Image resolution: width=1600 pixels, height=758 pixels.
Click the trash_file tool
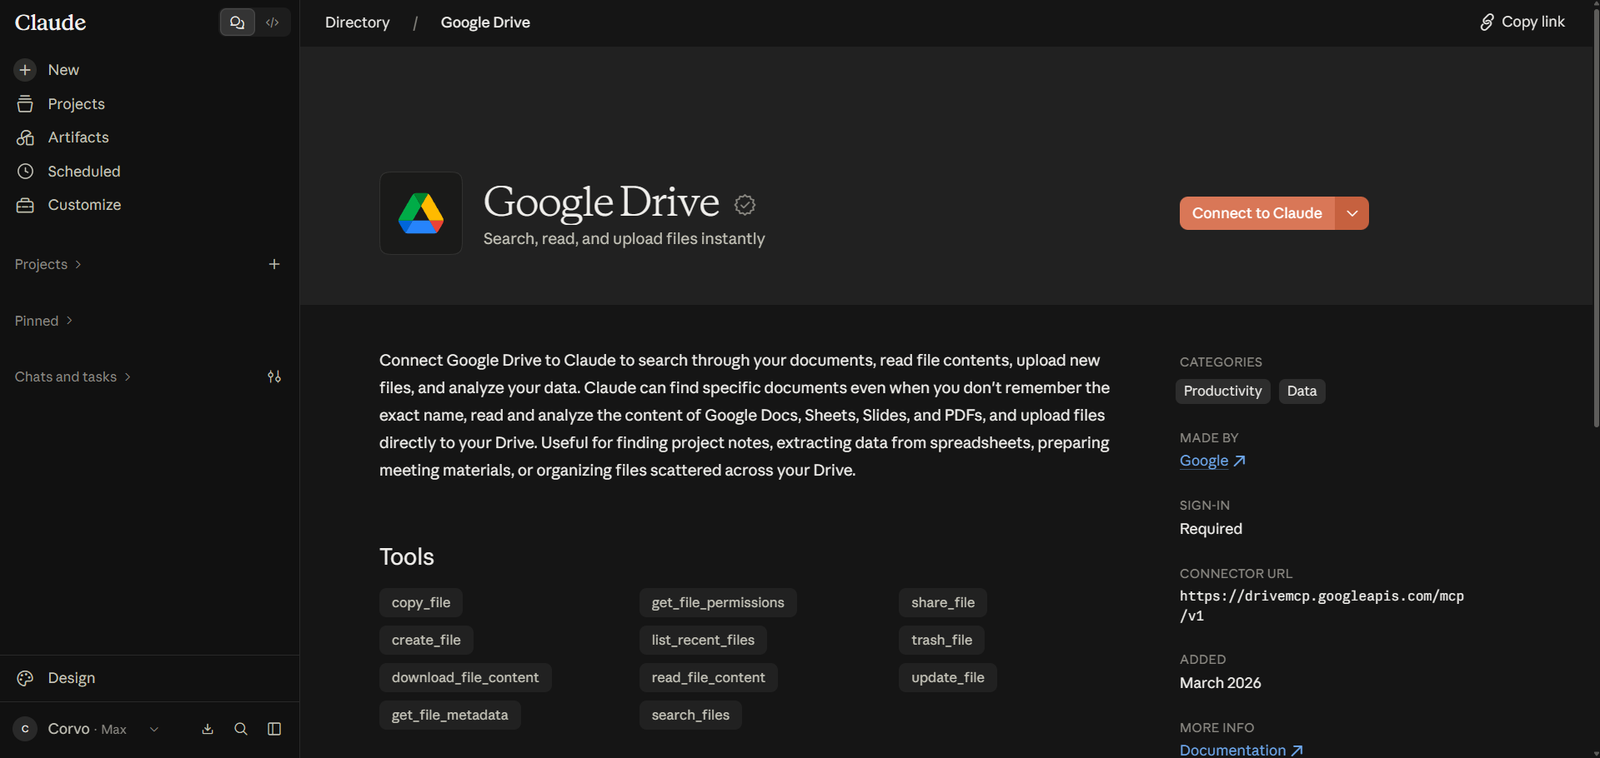tap(942, 640)
